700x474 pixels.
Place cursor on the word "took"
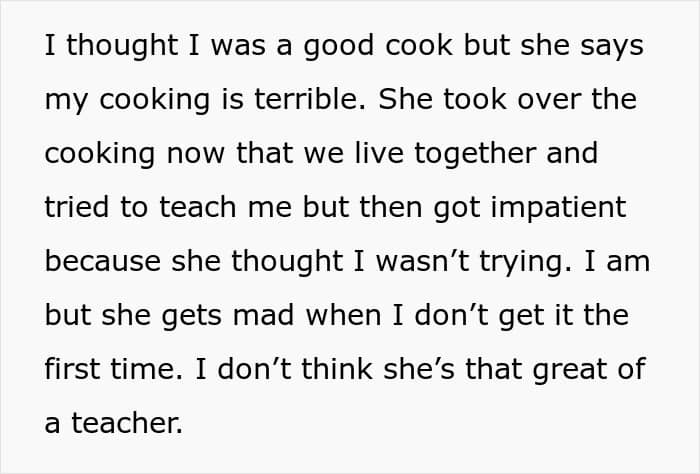[x=475, y=99]
